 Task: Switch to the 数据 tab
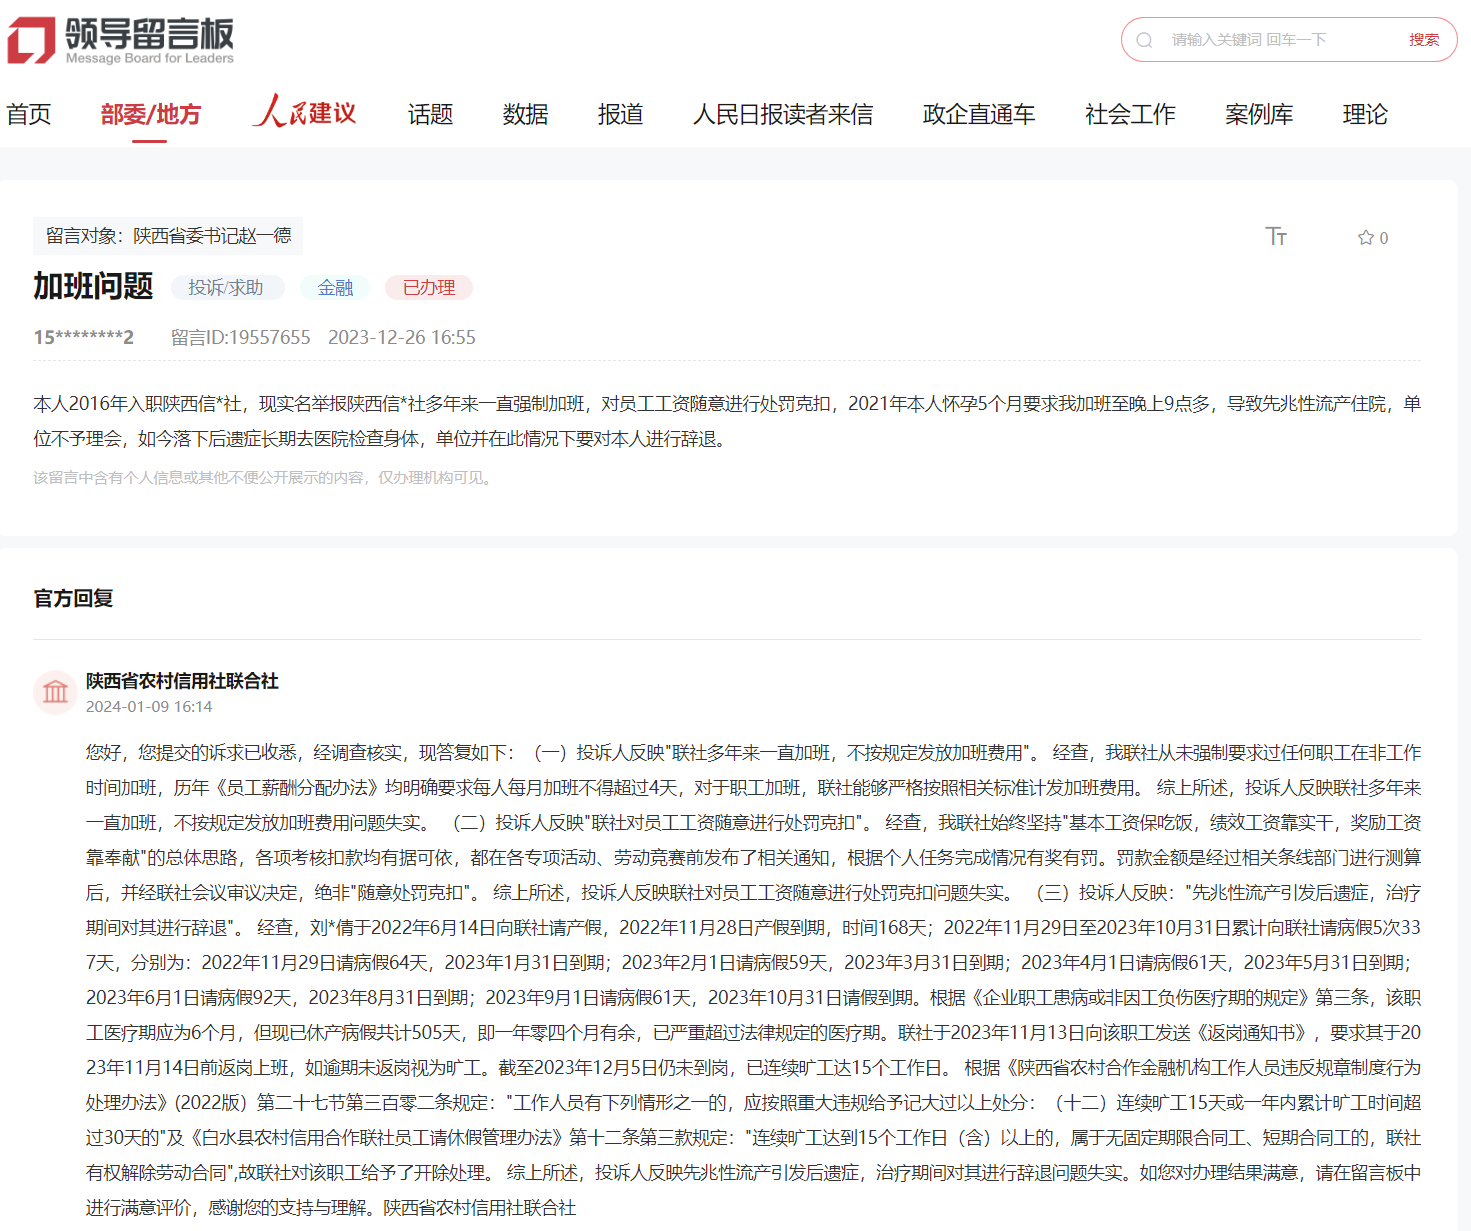click(526, 114)
